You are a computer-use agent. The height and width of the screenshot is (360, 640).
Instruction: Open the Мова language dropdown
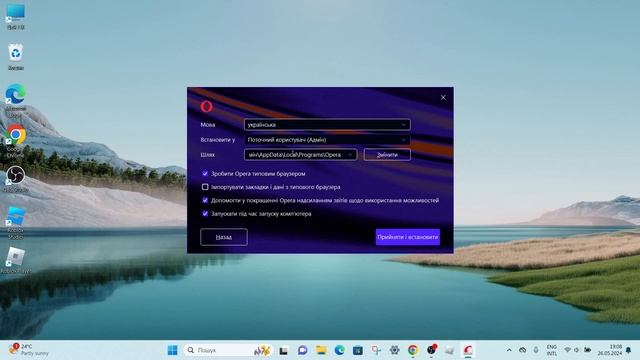[327, 124]
